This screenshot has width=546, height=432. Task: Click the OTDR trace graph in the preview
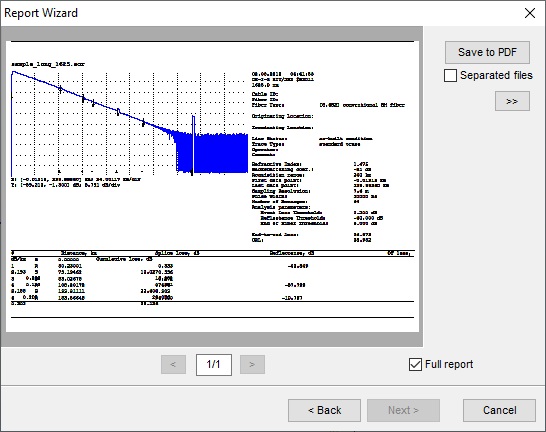tap(130, 123)
